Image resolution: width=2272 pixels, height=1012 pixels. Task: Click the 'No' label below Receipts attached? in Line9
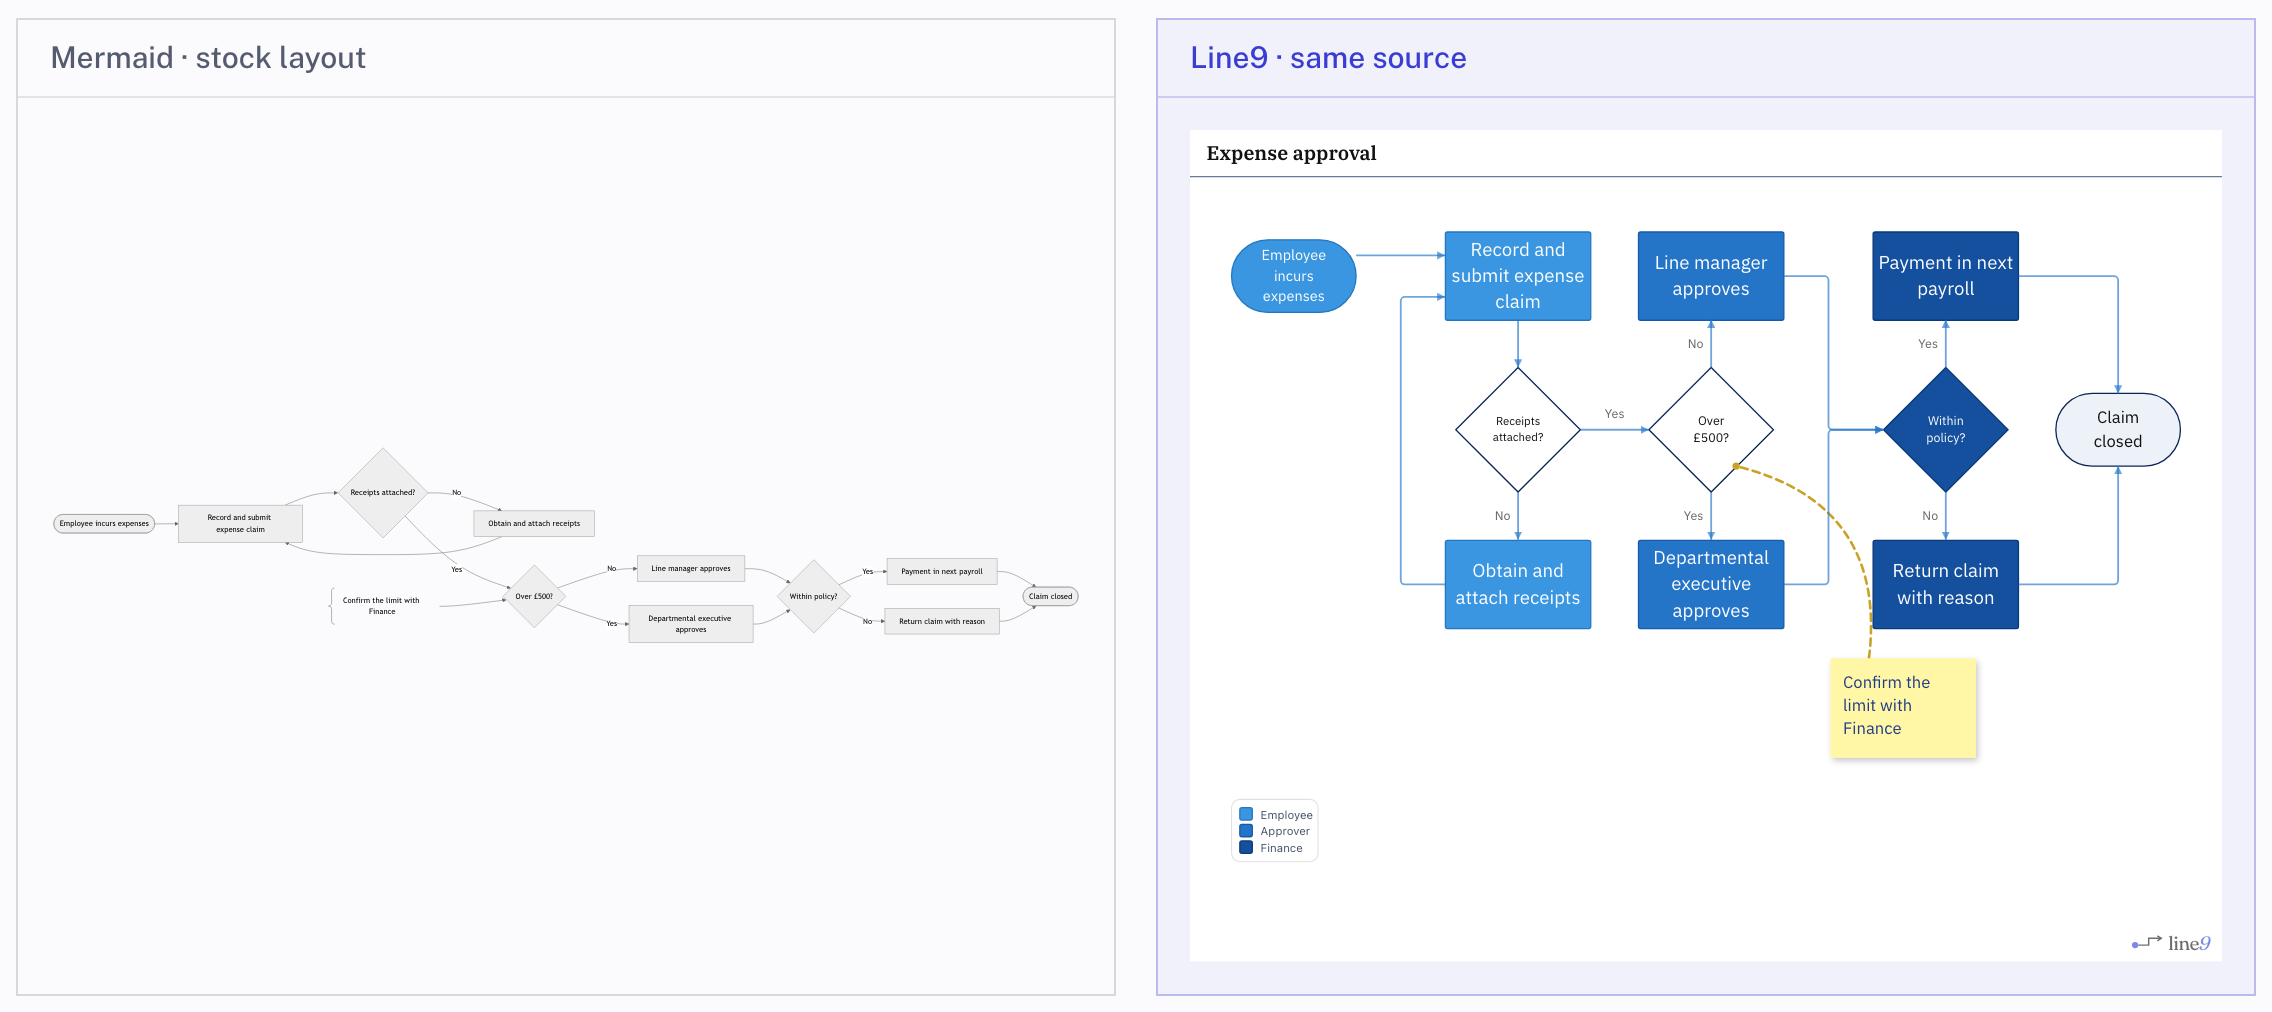coord(1502,516)
